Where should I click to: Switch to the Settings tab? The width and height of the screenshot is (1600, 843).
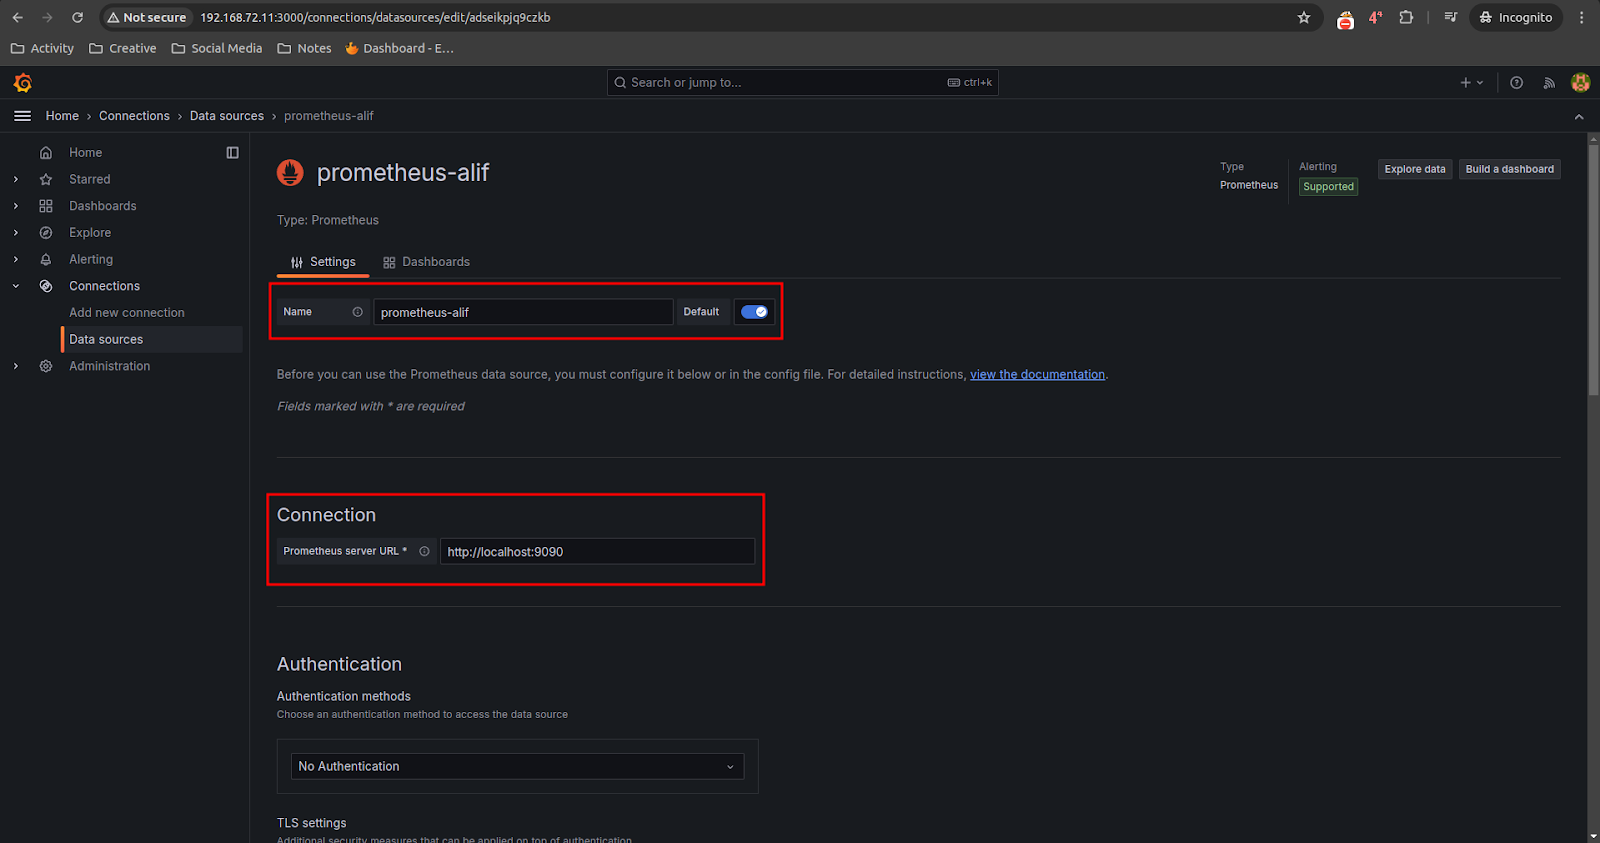(323, 262)
